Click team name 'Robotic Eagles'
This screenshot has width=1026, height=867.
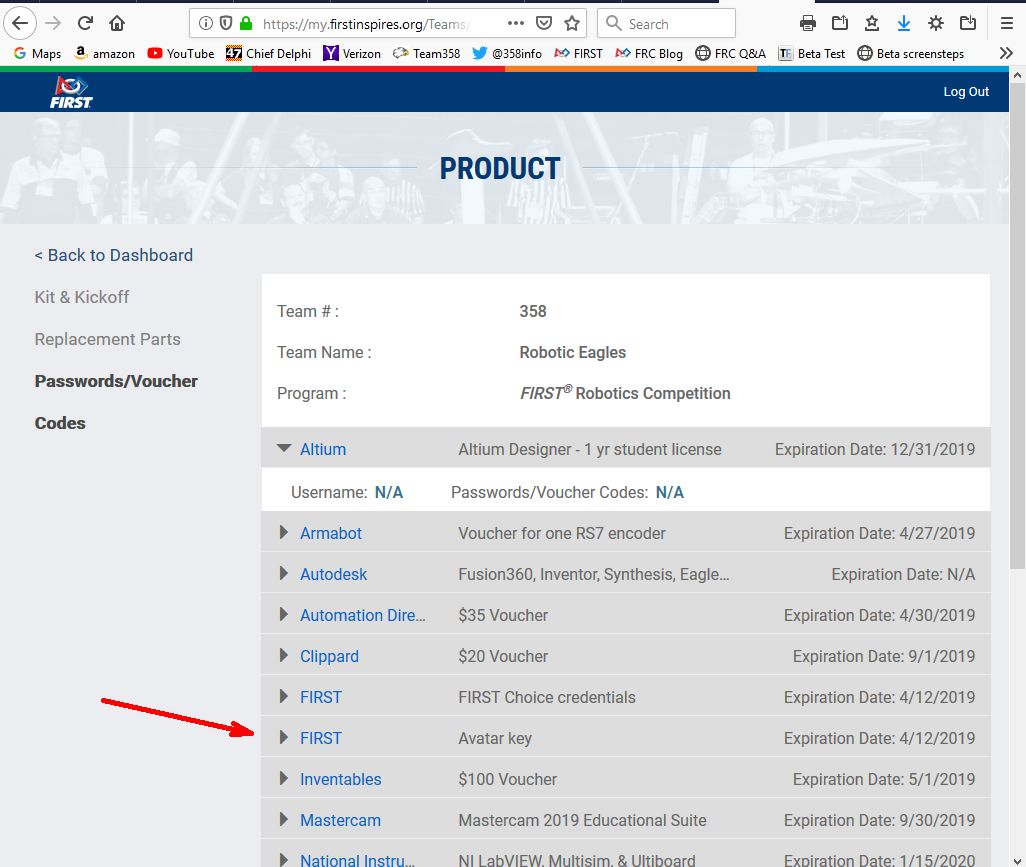tap(573, 353)
